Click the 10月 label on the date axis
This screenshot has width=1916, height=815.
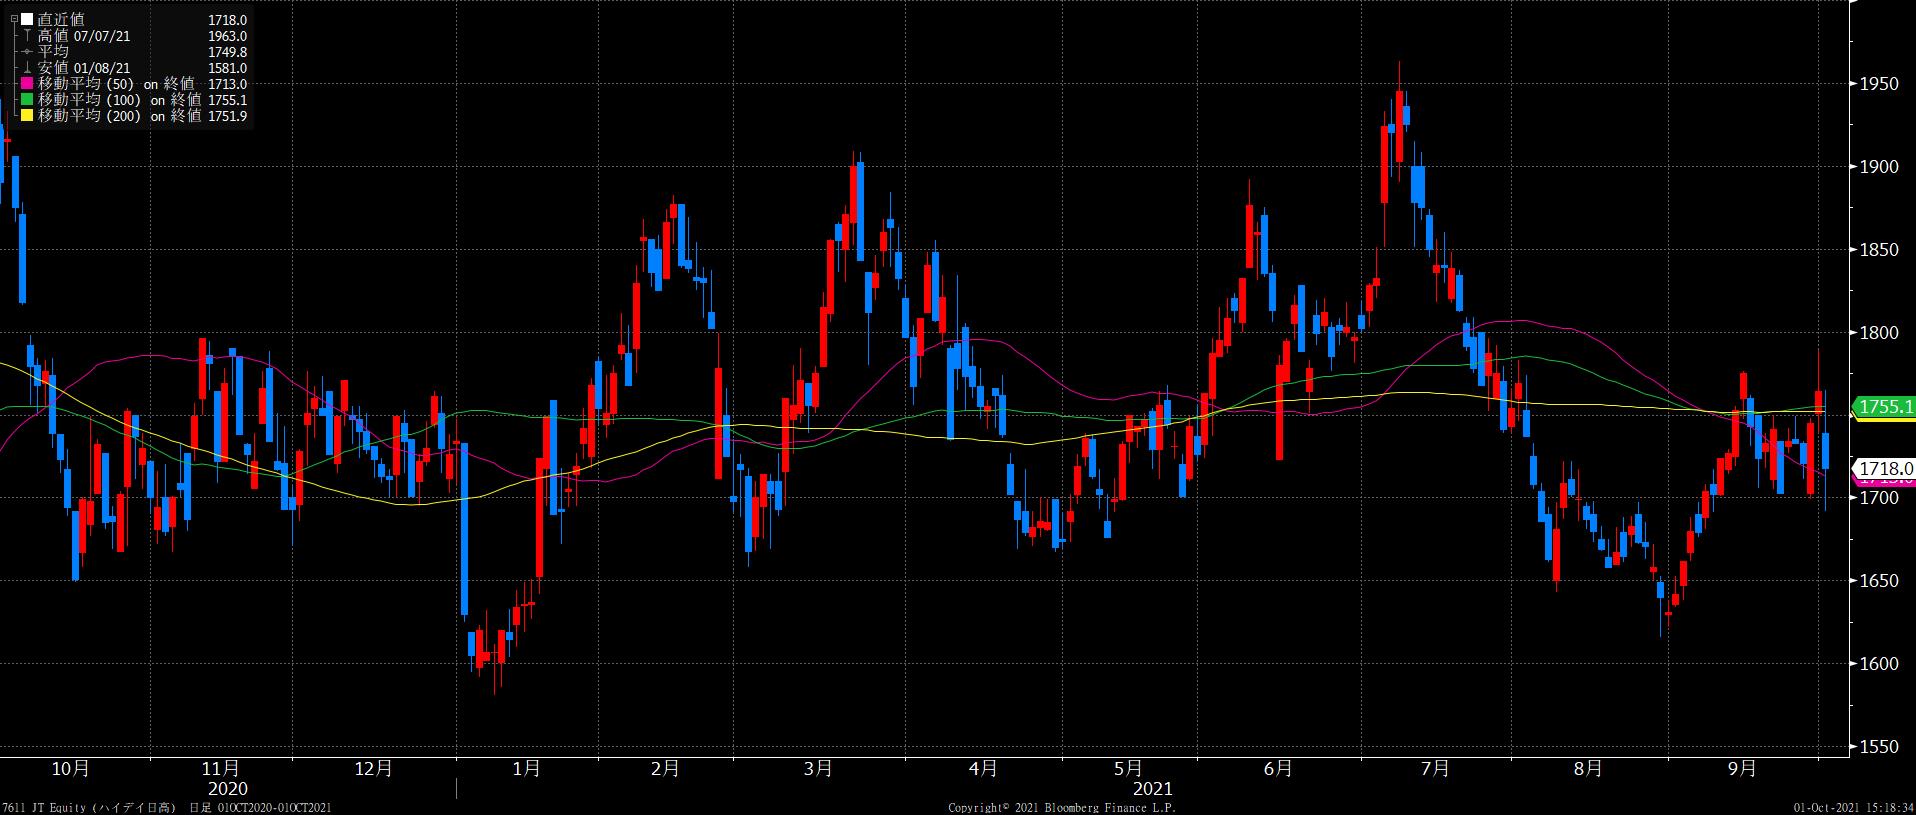70,768
